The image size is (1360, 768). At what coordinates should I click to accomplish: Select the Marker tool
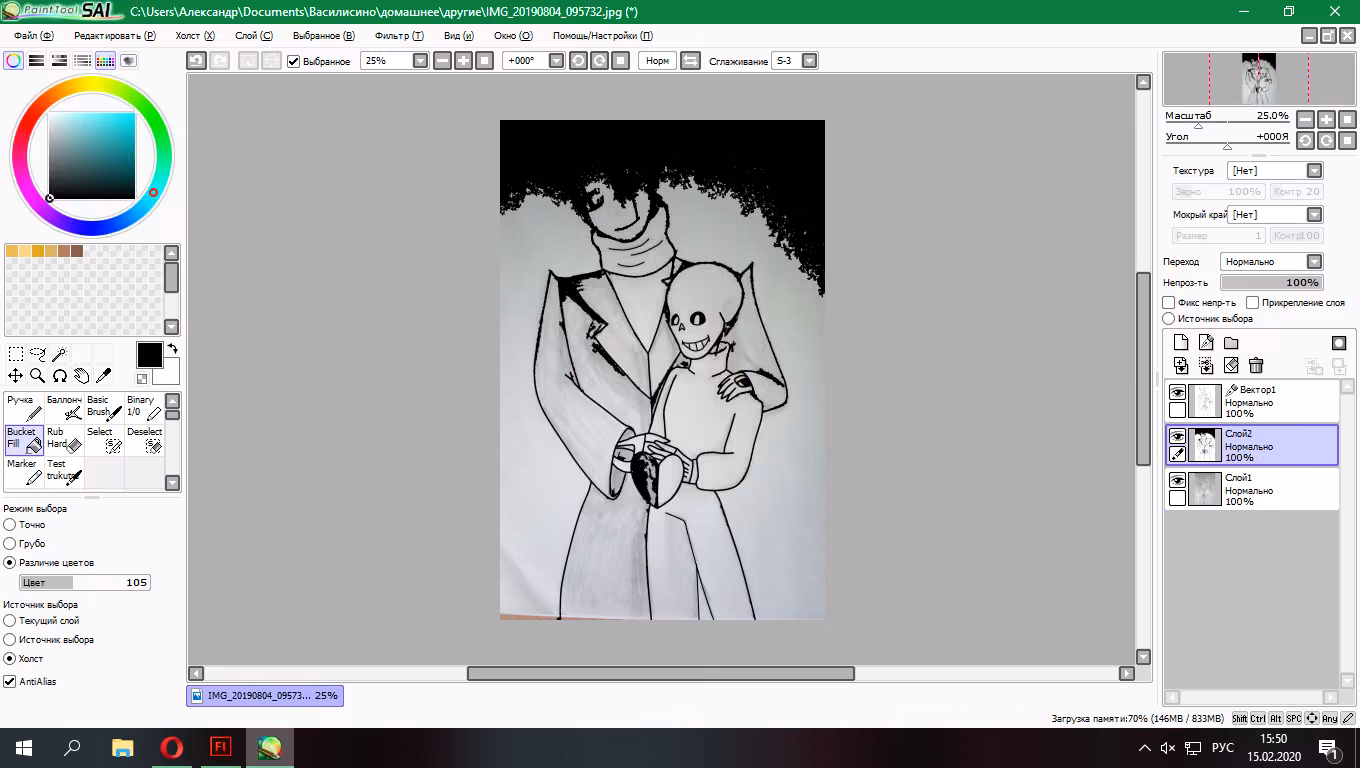tap(24, 471)
